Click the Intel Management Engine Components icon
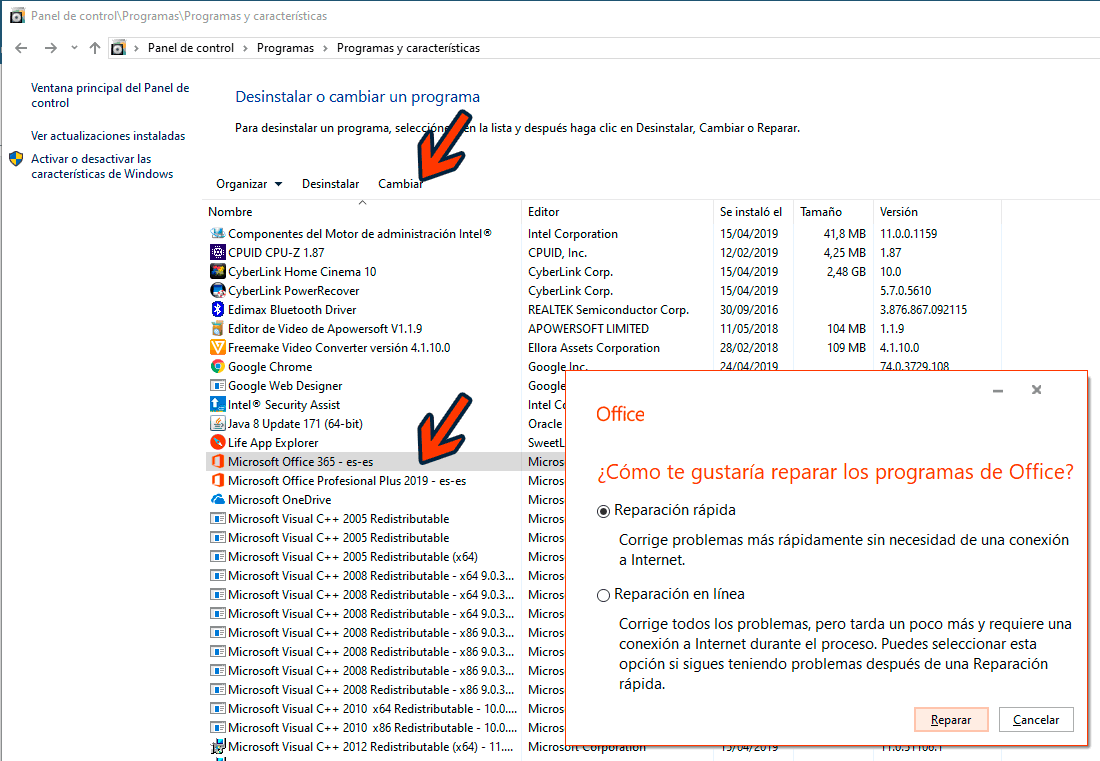Screen dimensions: 1100x761 tap(217, 234)
